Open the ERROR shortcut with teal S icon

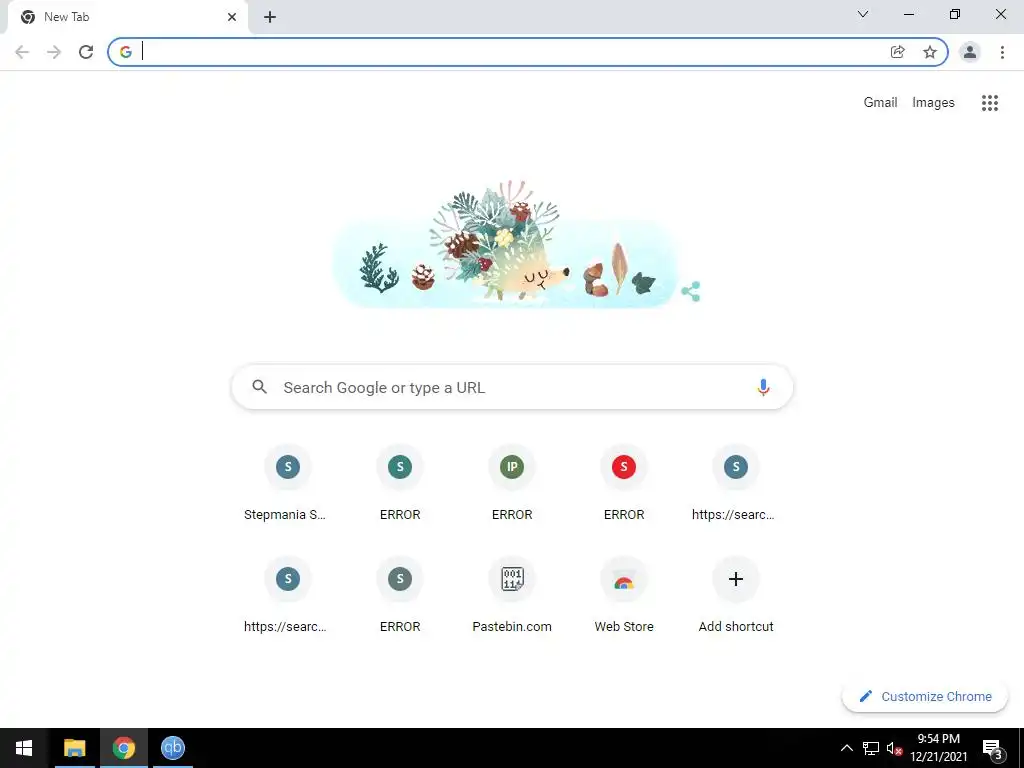(x=400, y=483)
